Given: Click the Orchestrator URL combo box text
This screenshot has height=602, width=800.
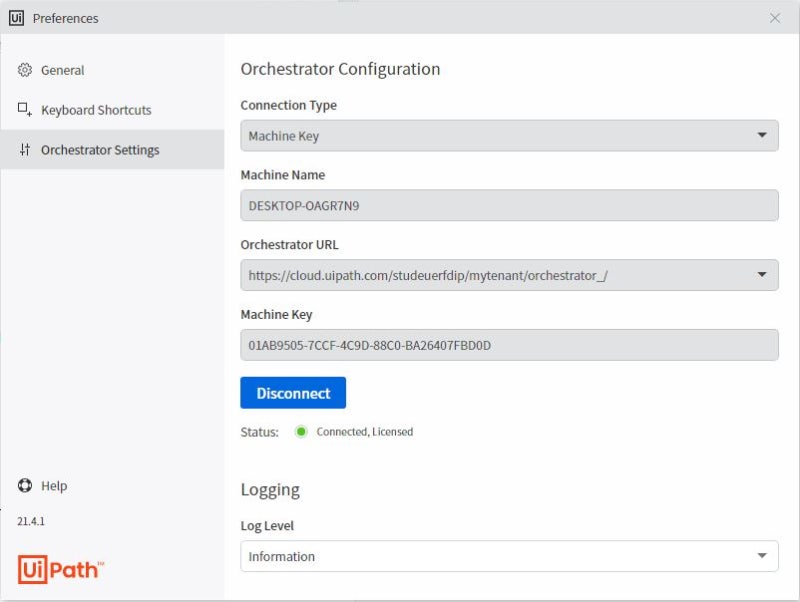Looking at the screenshot, I should [x=428, y=275].
